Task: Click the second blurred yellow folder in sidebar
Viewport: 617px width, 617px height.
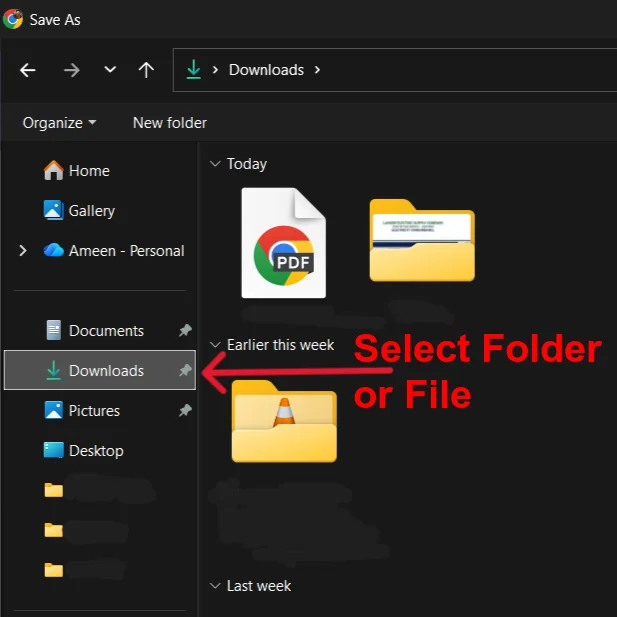Action: tap(54, 530)
